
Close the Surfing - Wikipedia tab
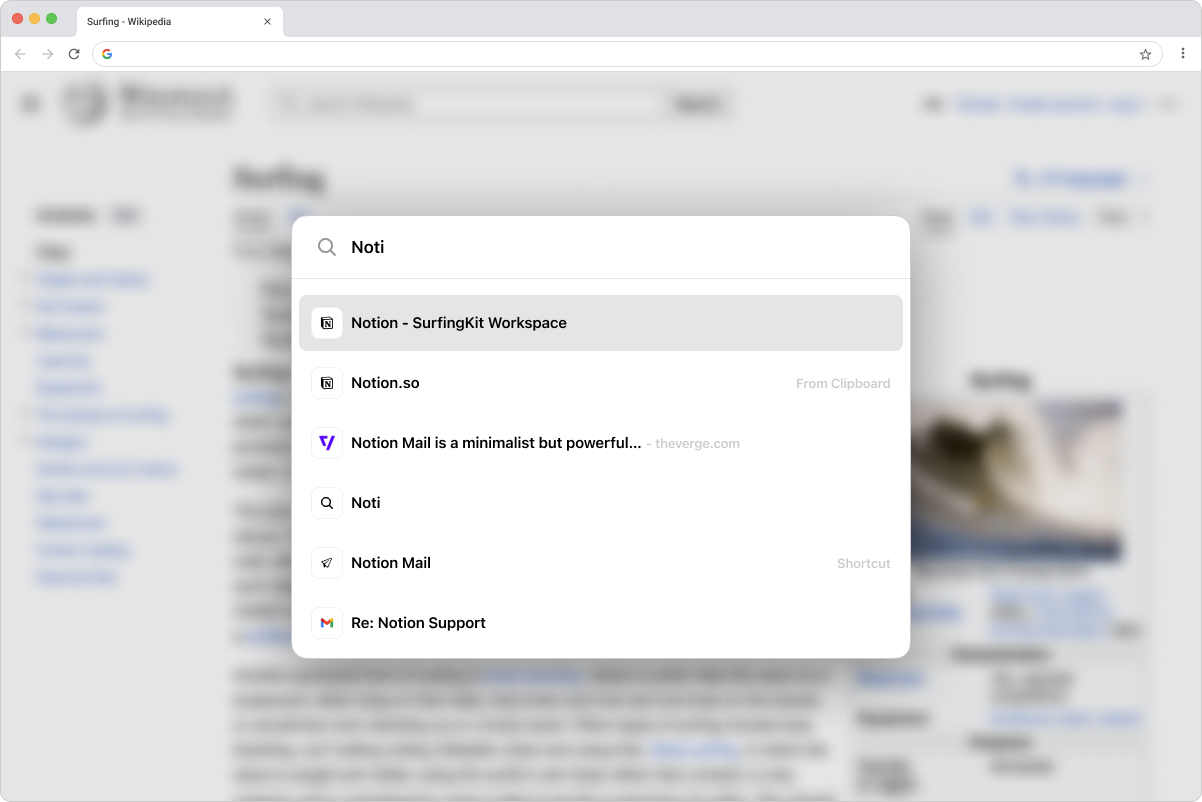tap(267, 21)
